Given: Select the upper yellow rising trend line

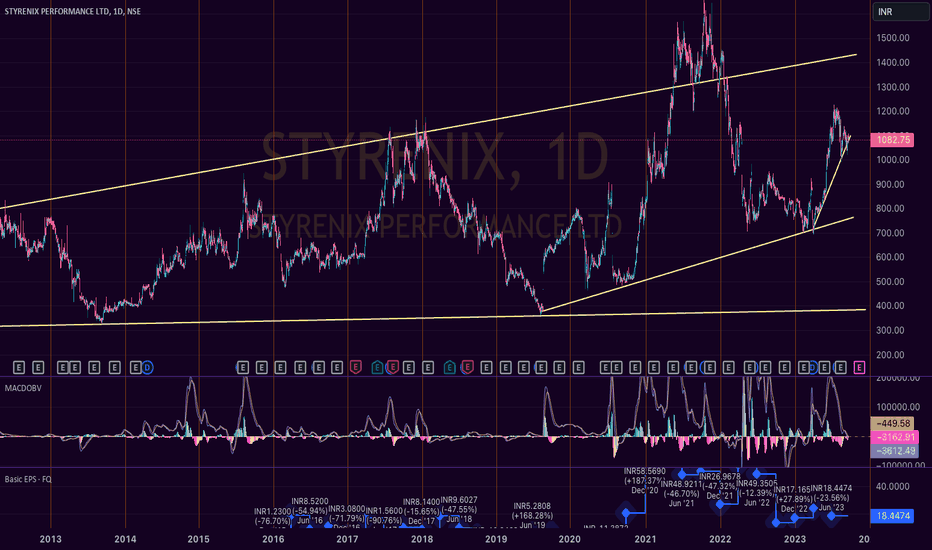Looking at the screenshot, I should pos(428,132).
